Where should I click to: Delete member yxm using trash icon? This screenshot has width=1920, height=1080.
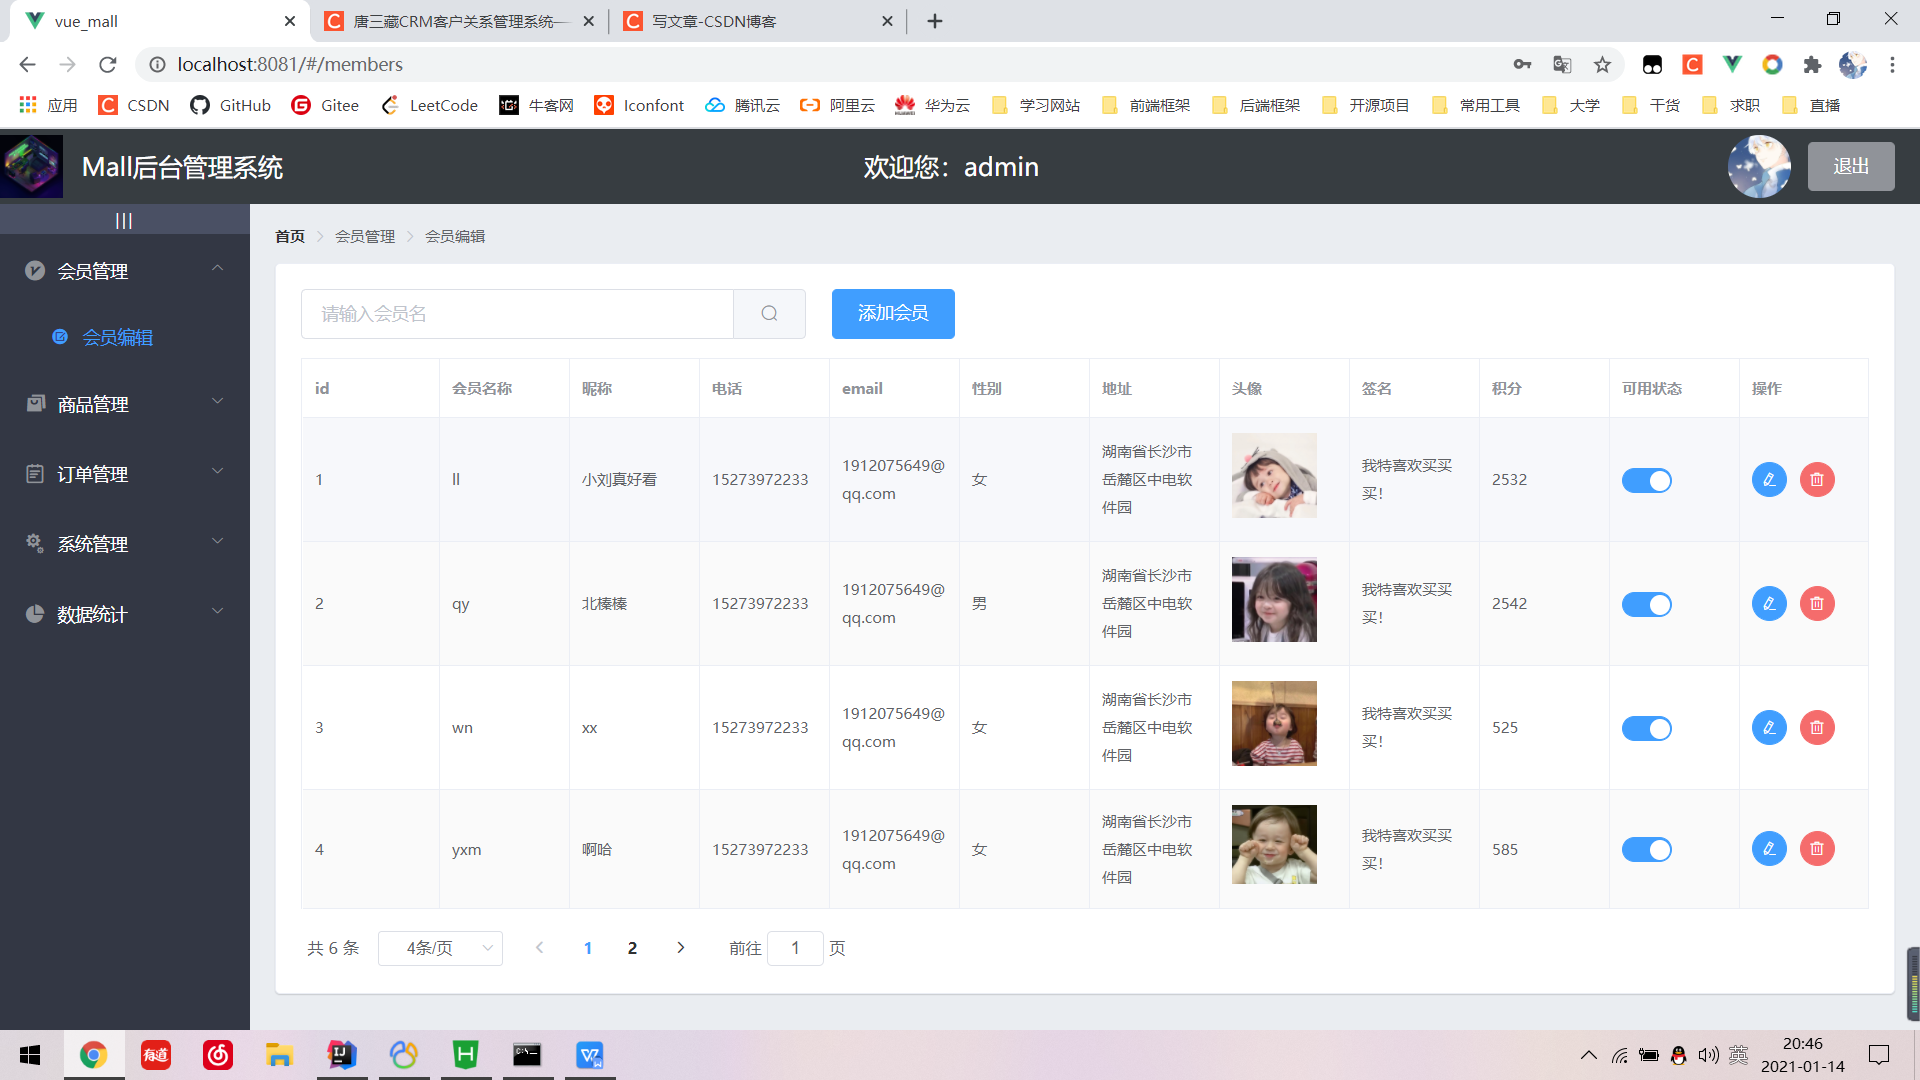(x=1817, y=849)
